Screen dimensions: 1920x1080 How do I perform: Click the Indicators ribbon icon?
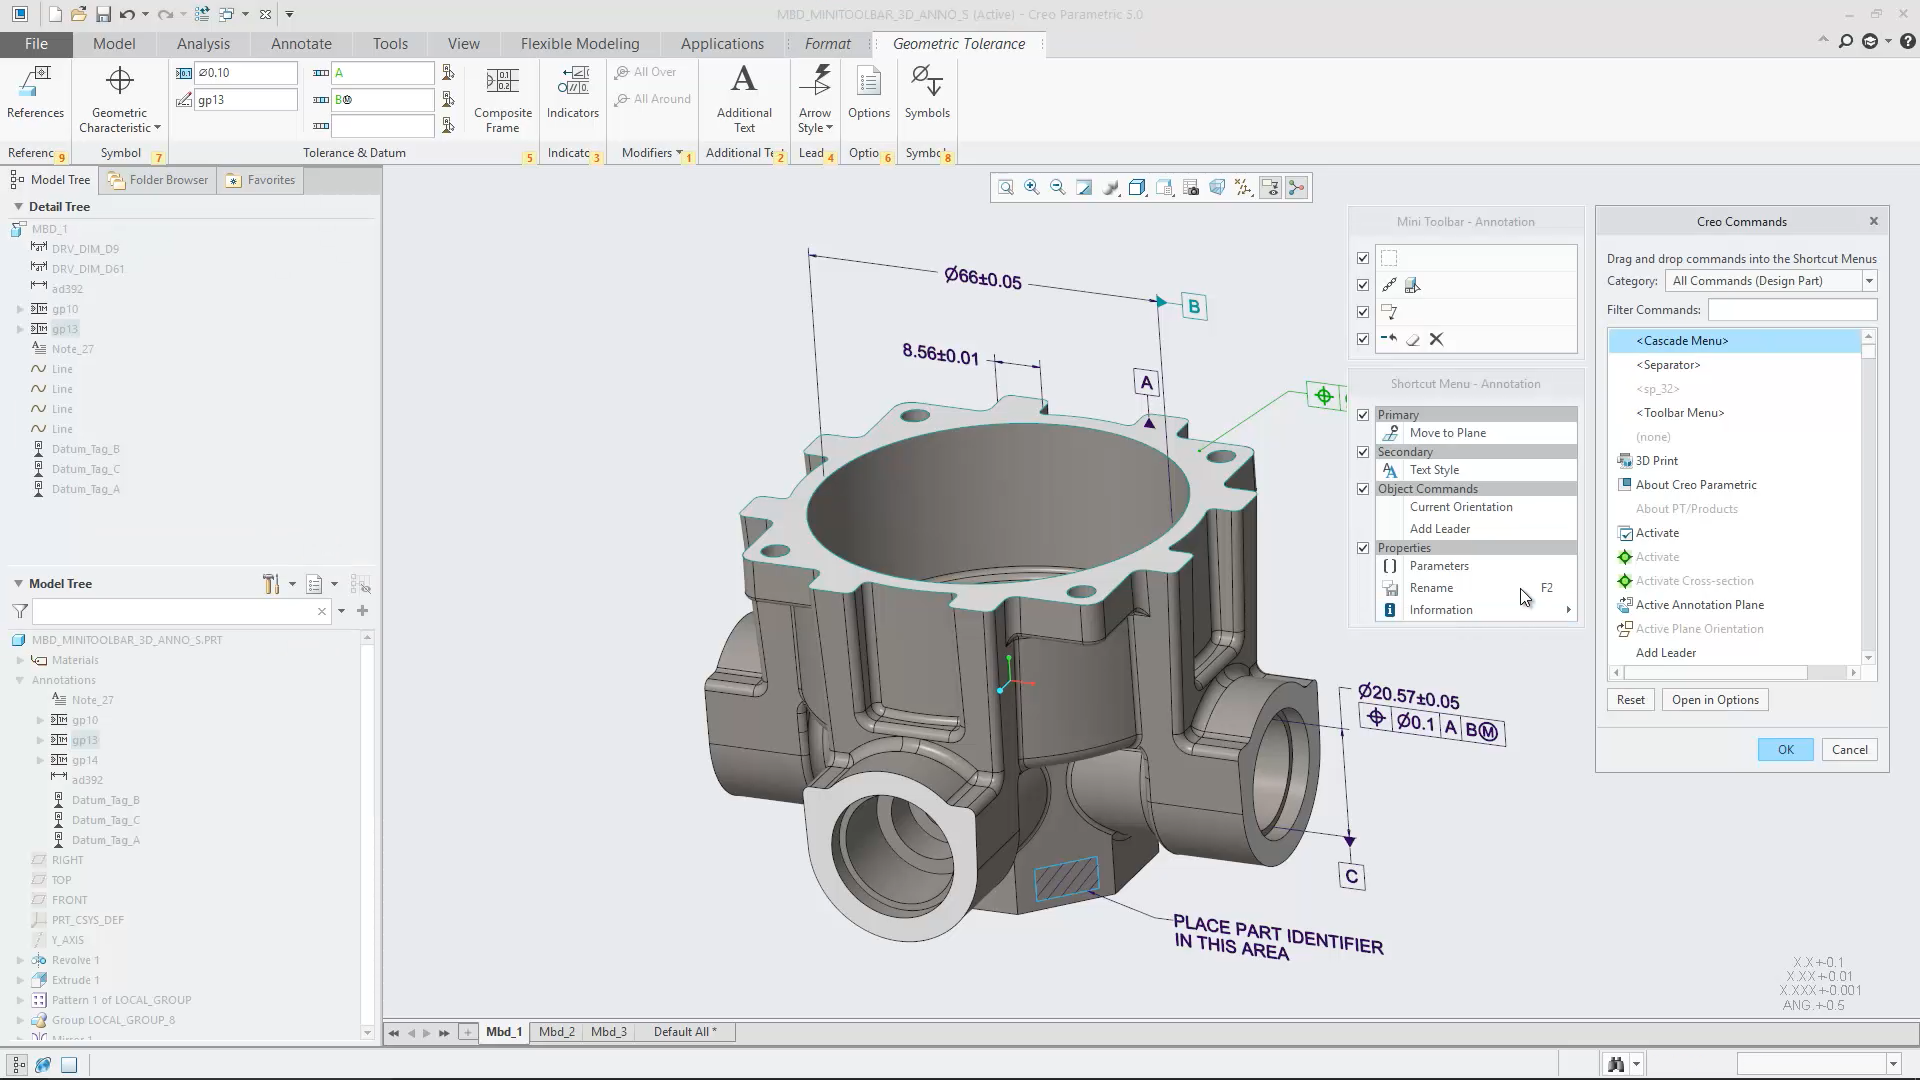click(x=572, y=92)
